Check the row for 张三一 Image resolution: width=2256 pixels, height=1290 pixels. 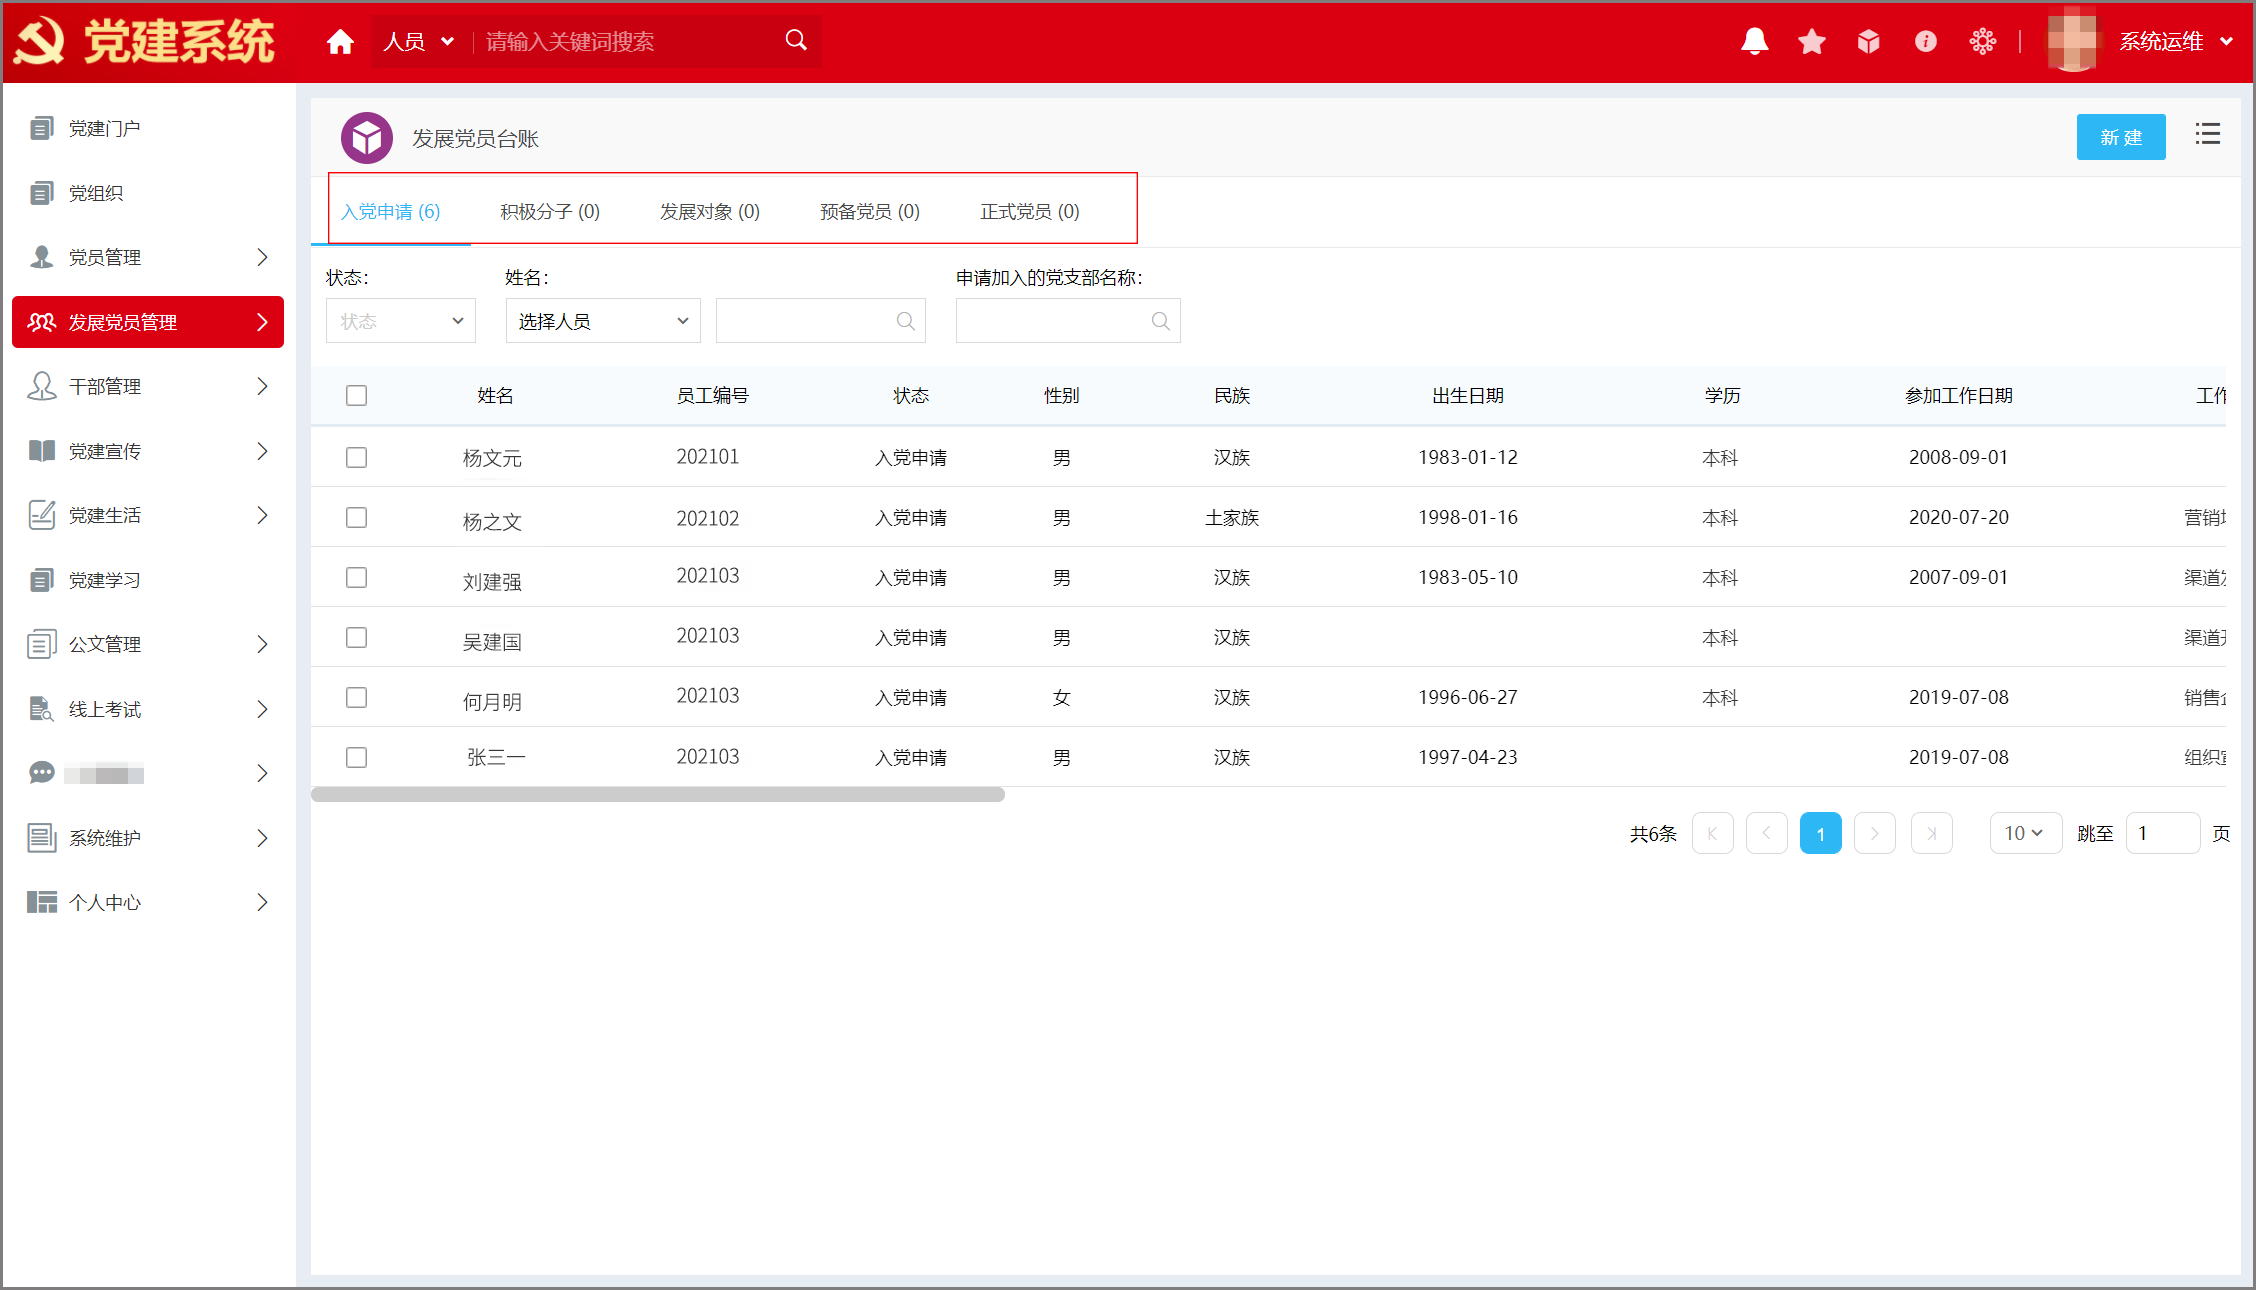pyautogui.click(x=356, y=757)
